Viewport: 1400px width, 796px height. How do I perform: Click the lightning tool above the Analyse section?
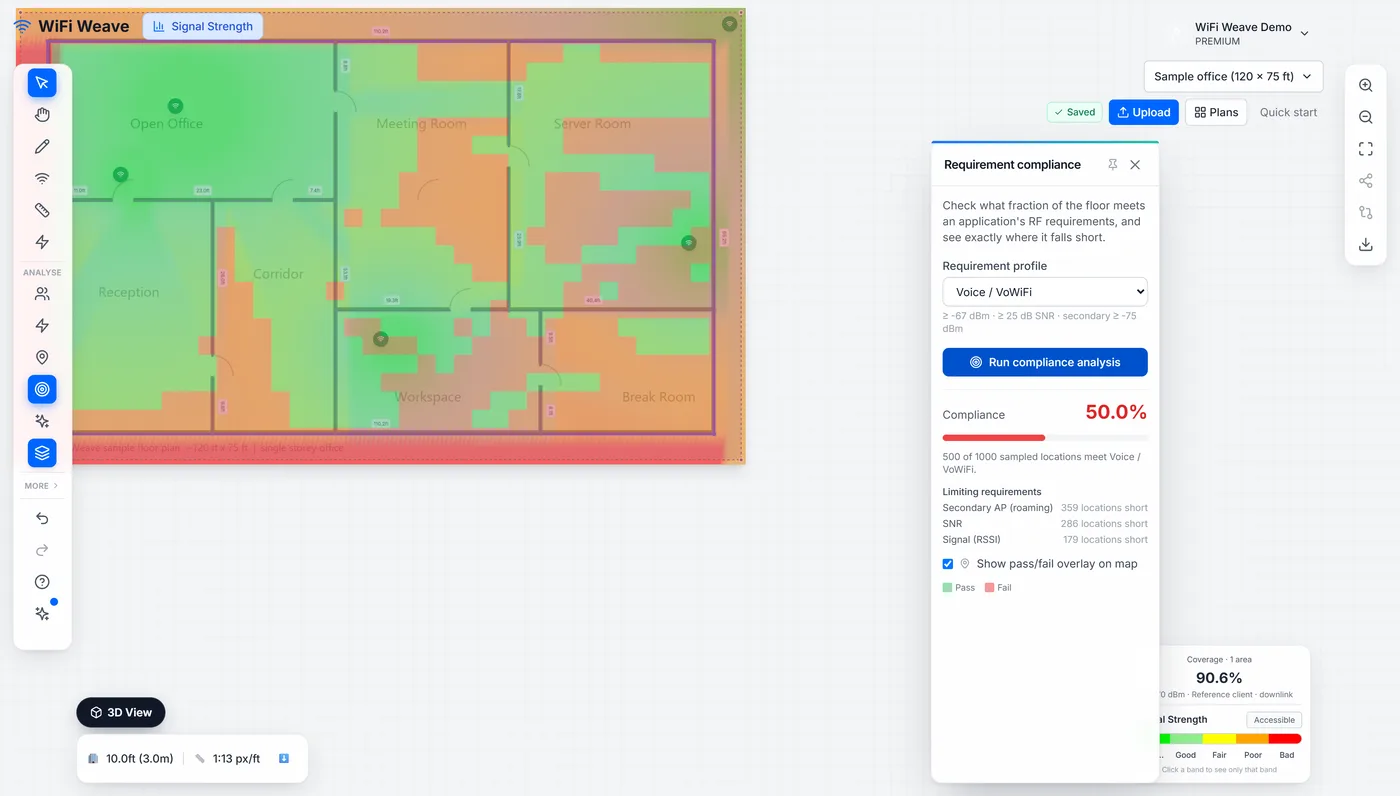[42, 242]
